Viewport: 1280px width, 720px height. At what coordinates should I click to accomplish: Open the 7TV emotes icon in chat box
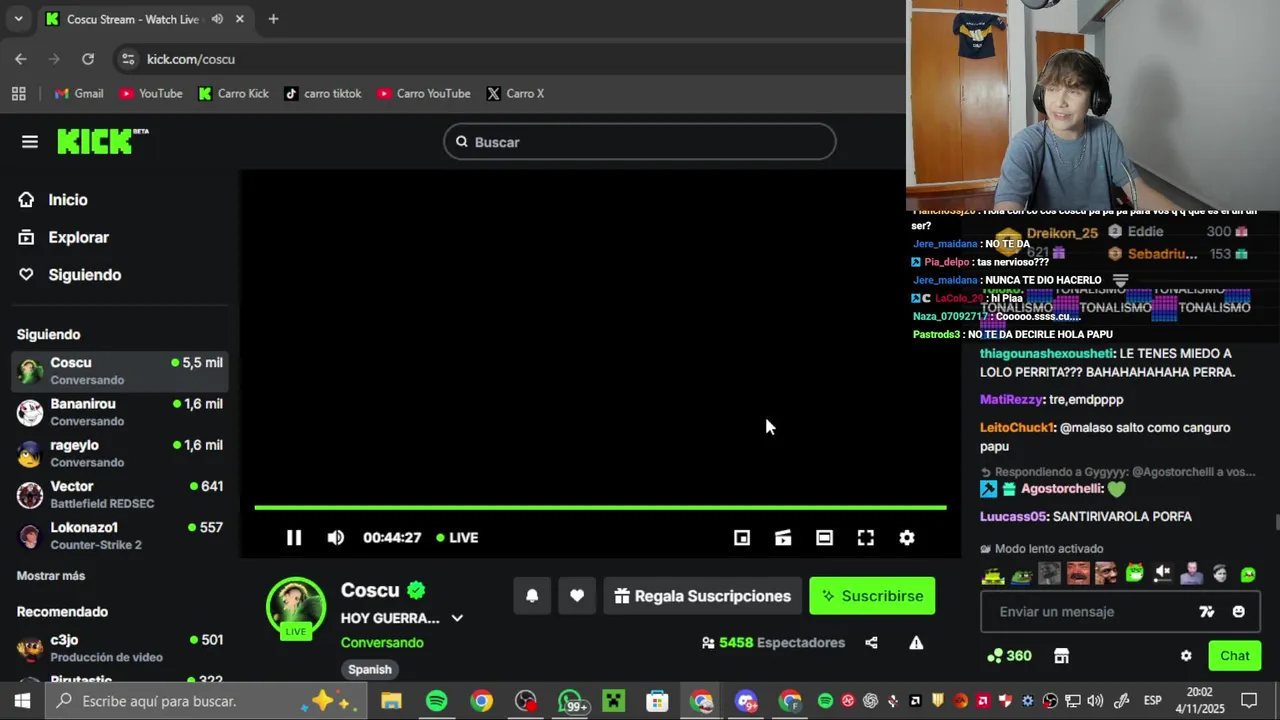pos(1207,612)
